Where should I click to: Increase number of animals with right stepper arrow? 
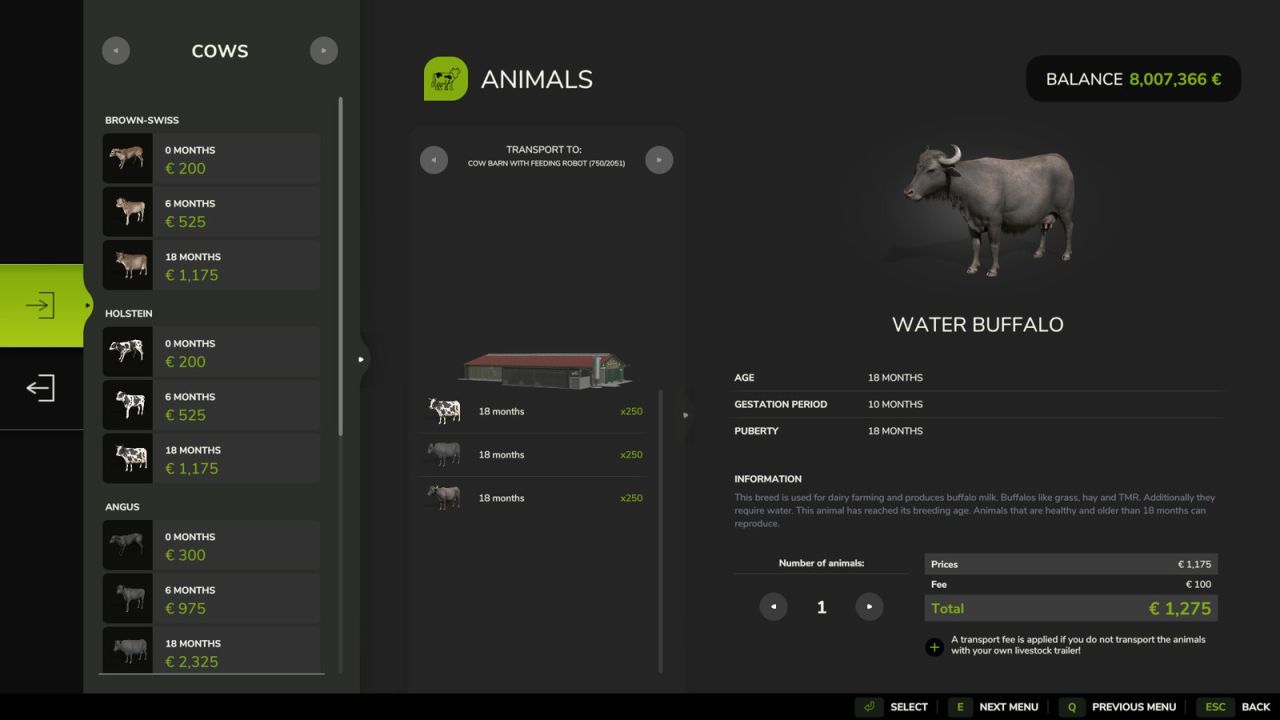(x=868, y=606)
